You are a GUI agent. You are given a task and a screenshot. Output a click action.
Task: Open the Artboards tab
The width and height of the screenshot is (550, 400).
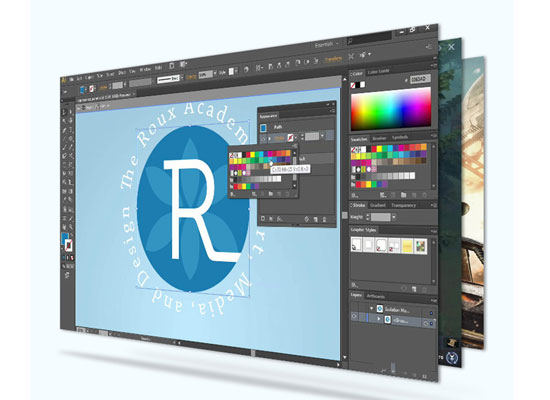tap(376, 296)
